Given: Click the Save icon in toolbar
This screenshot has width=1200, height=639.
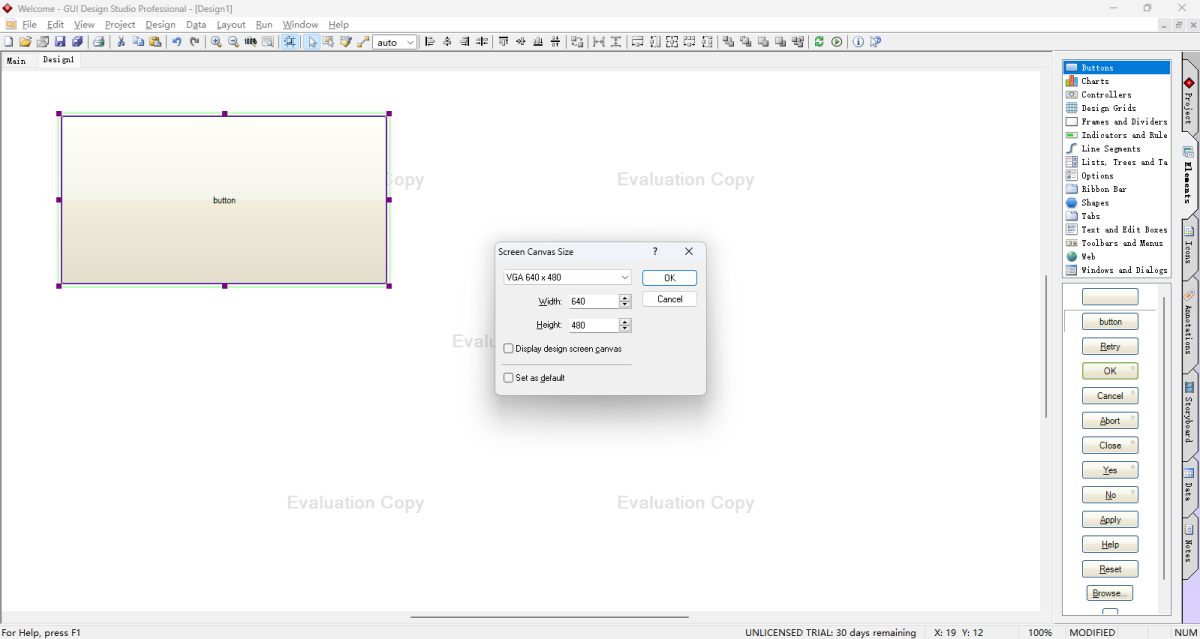Looking at the screenshot, I should click(60, 42).
